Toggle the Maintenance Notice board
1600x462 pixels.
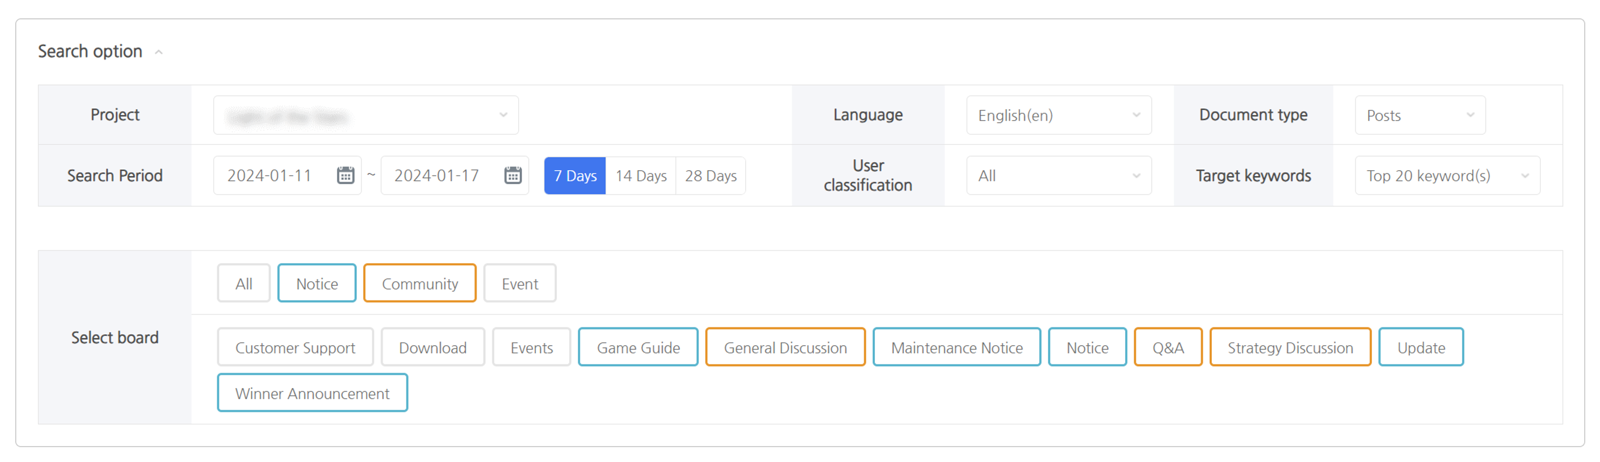click(956, 348)
